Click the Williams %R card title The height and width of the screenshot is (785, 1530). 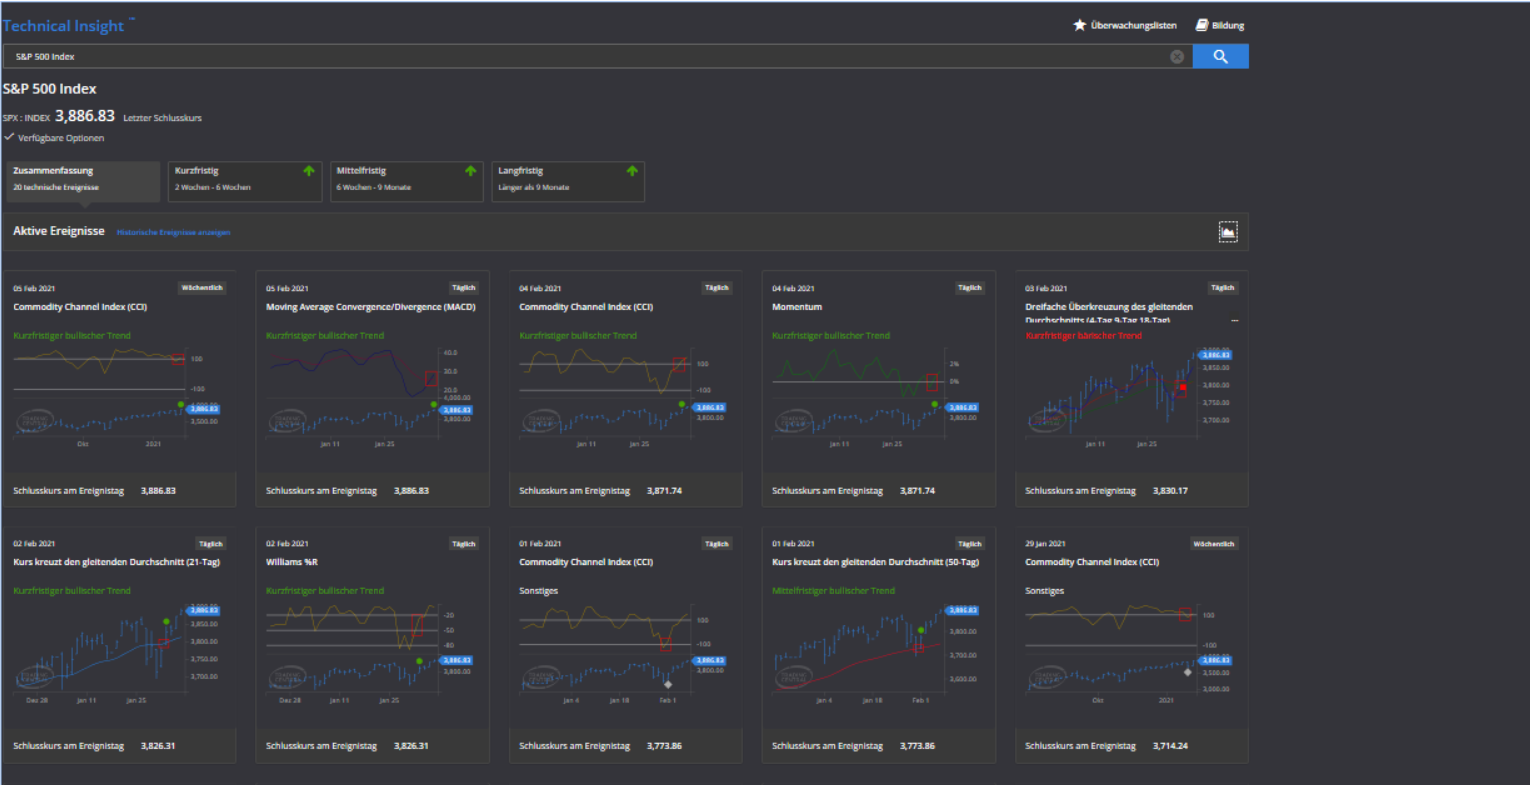tap(292, 562)
